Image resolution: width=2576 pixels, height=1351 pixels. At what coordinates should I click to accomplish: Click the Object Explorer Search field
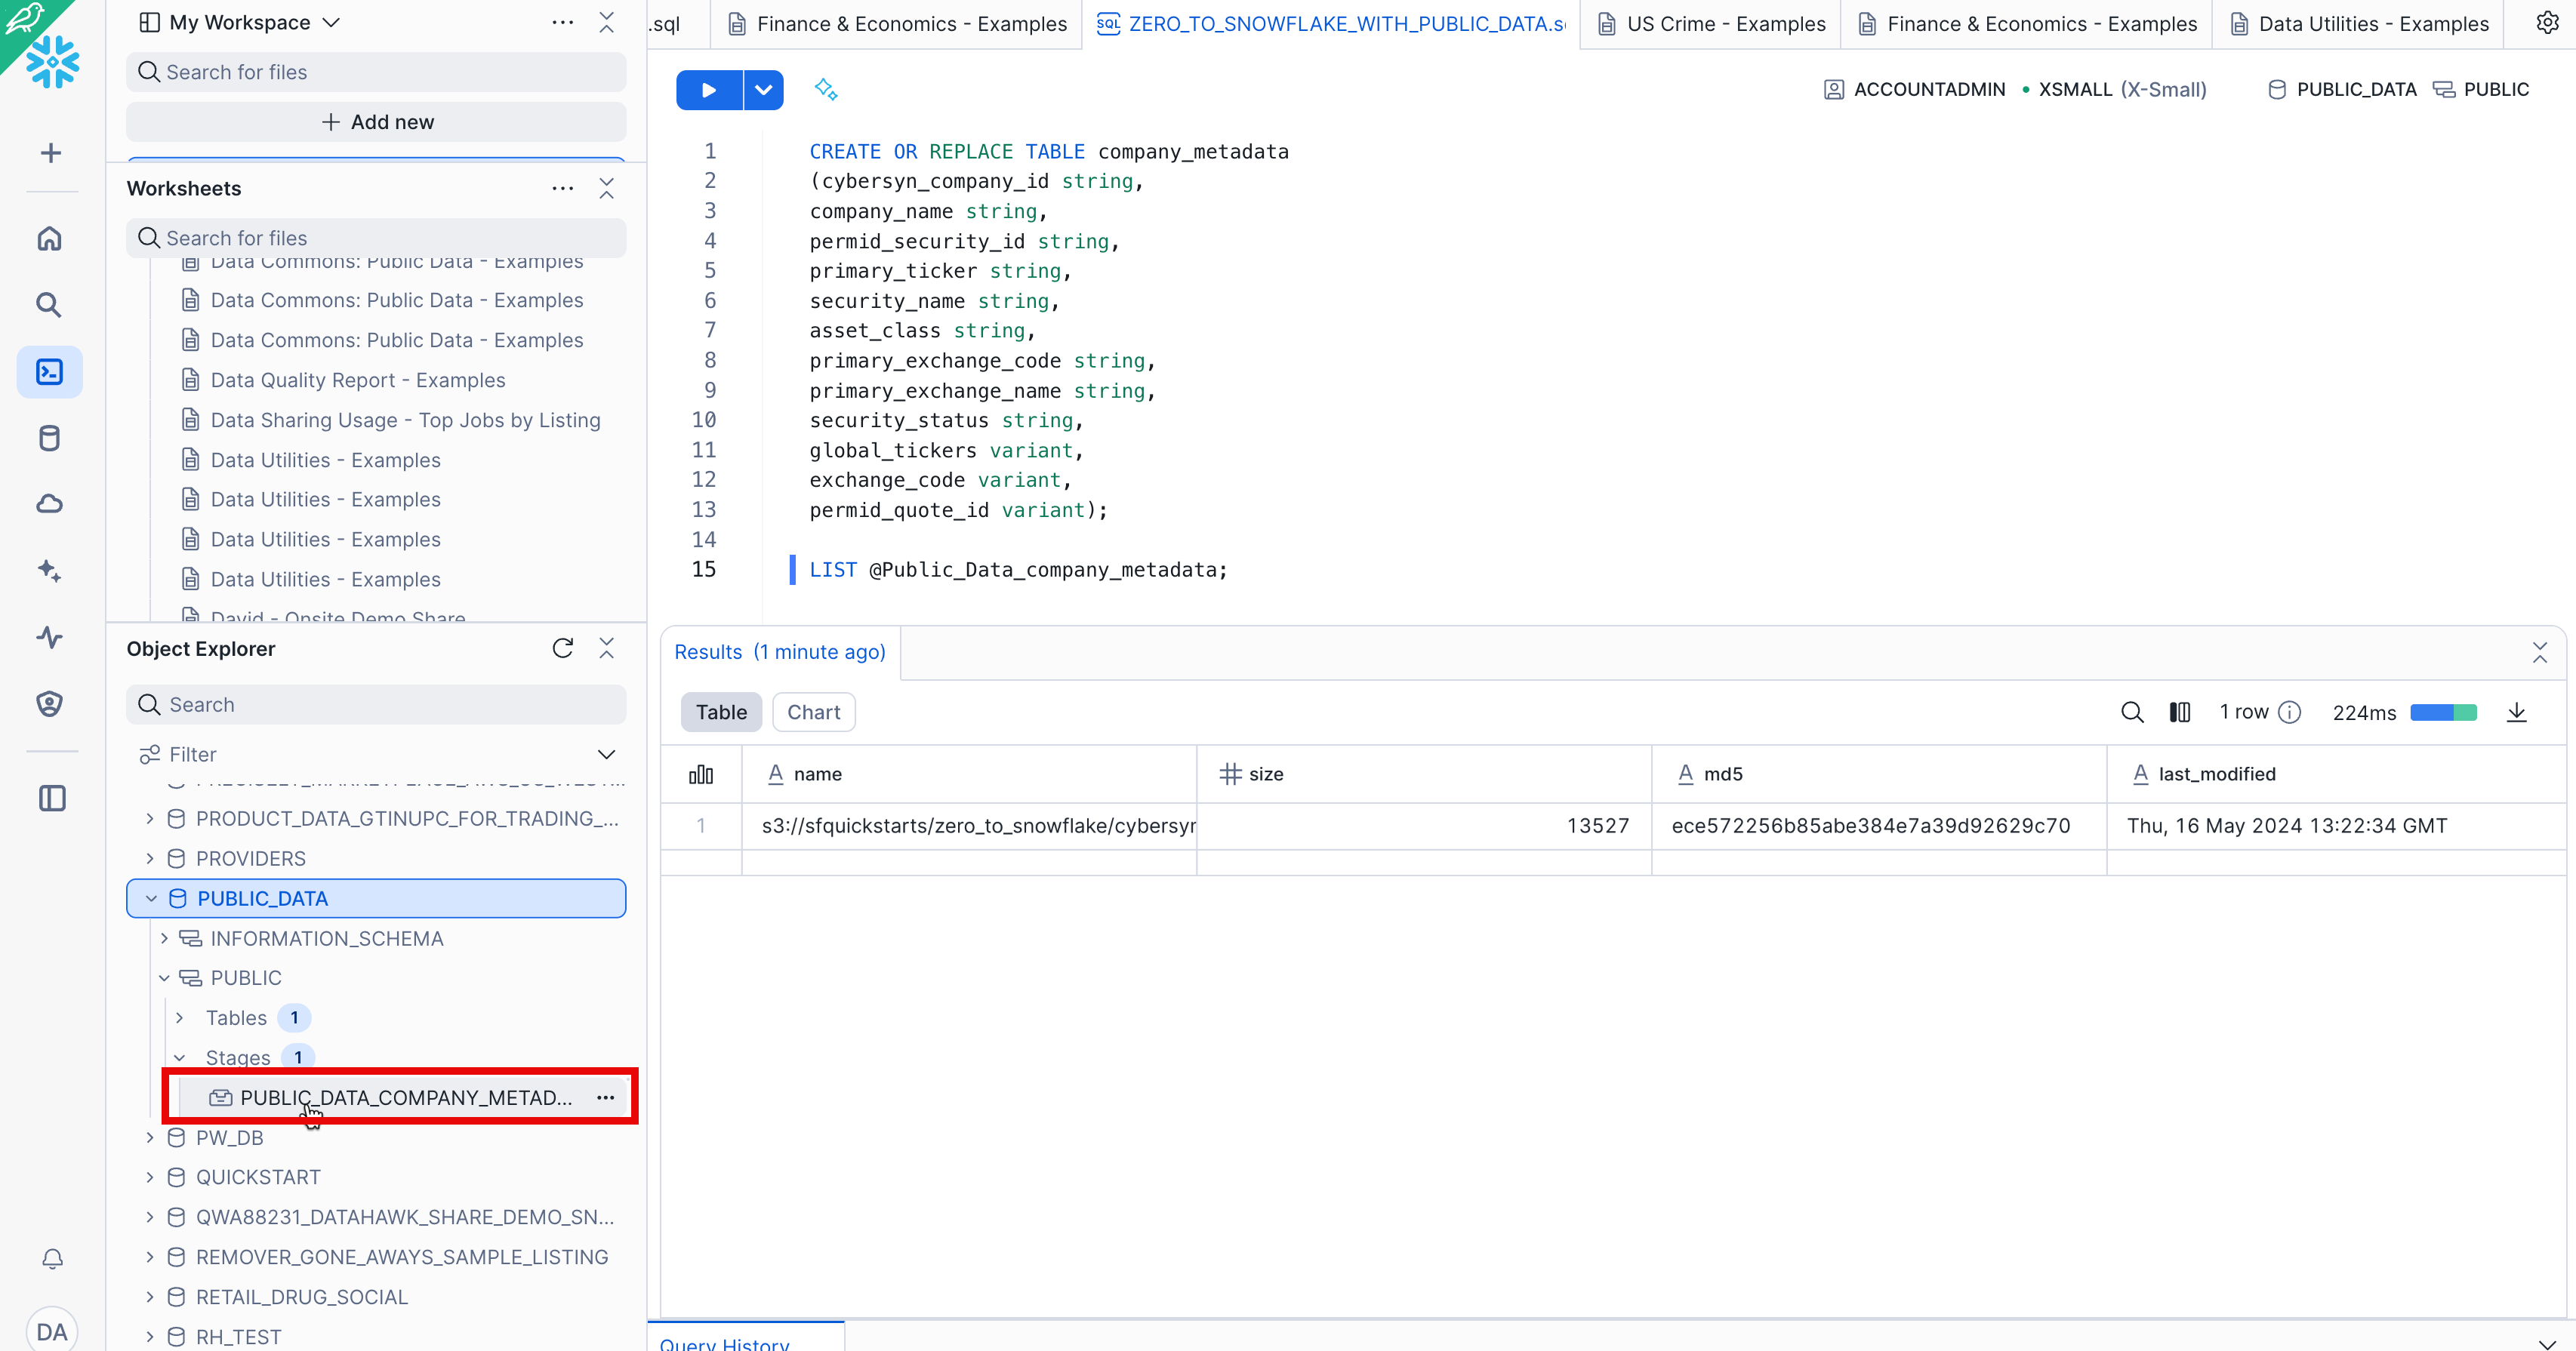point(376,704)
